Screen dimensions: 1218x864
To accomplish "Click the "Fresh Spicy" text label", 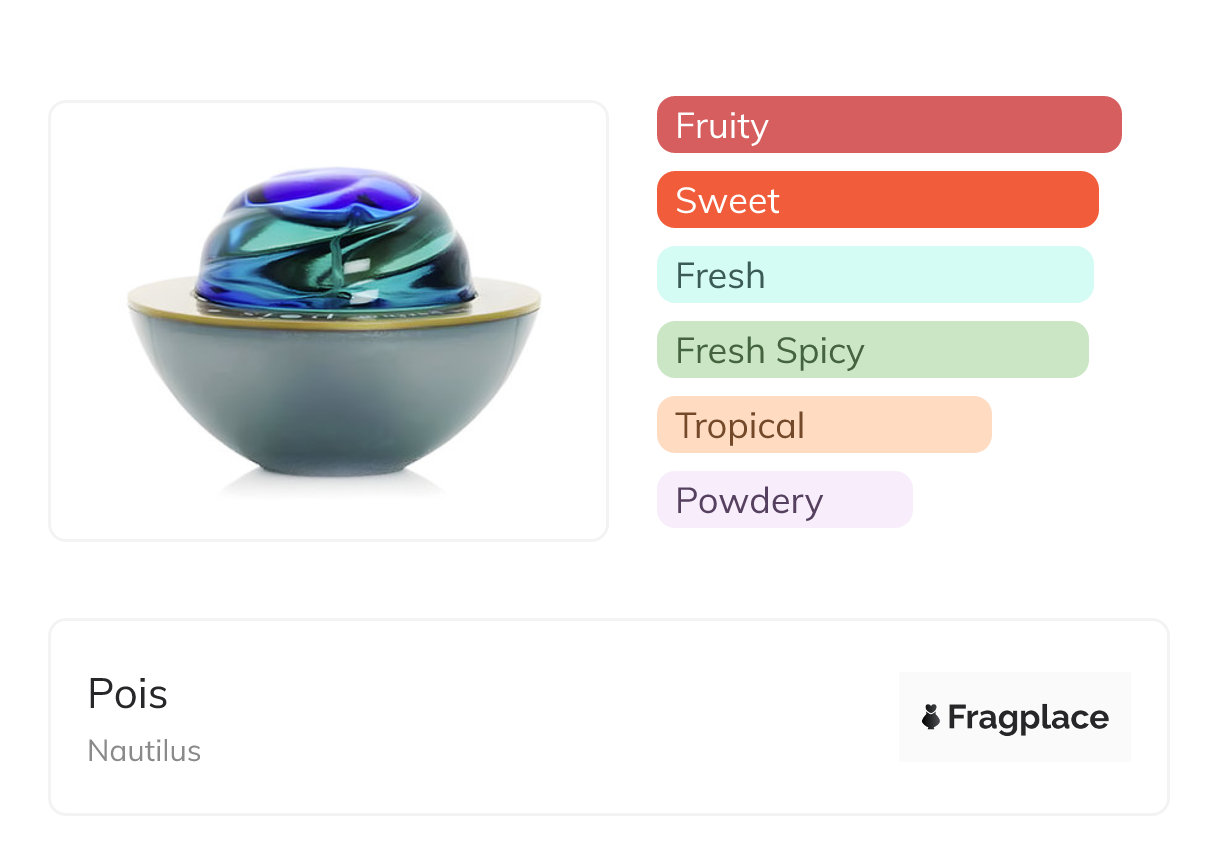I will 770,350.
